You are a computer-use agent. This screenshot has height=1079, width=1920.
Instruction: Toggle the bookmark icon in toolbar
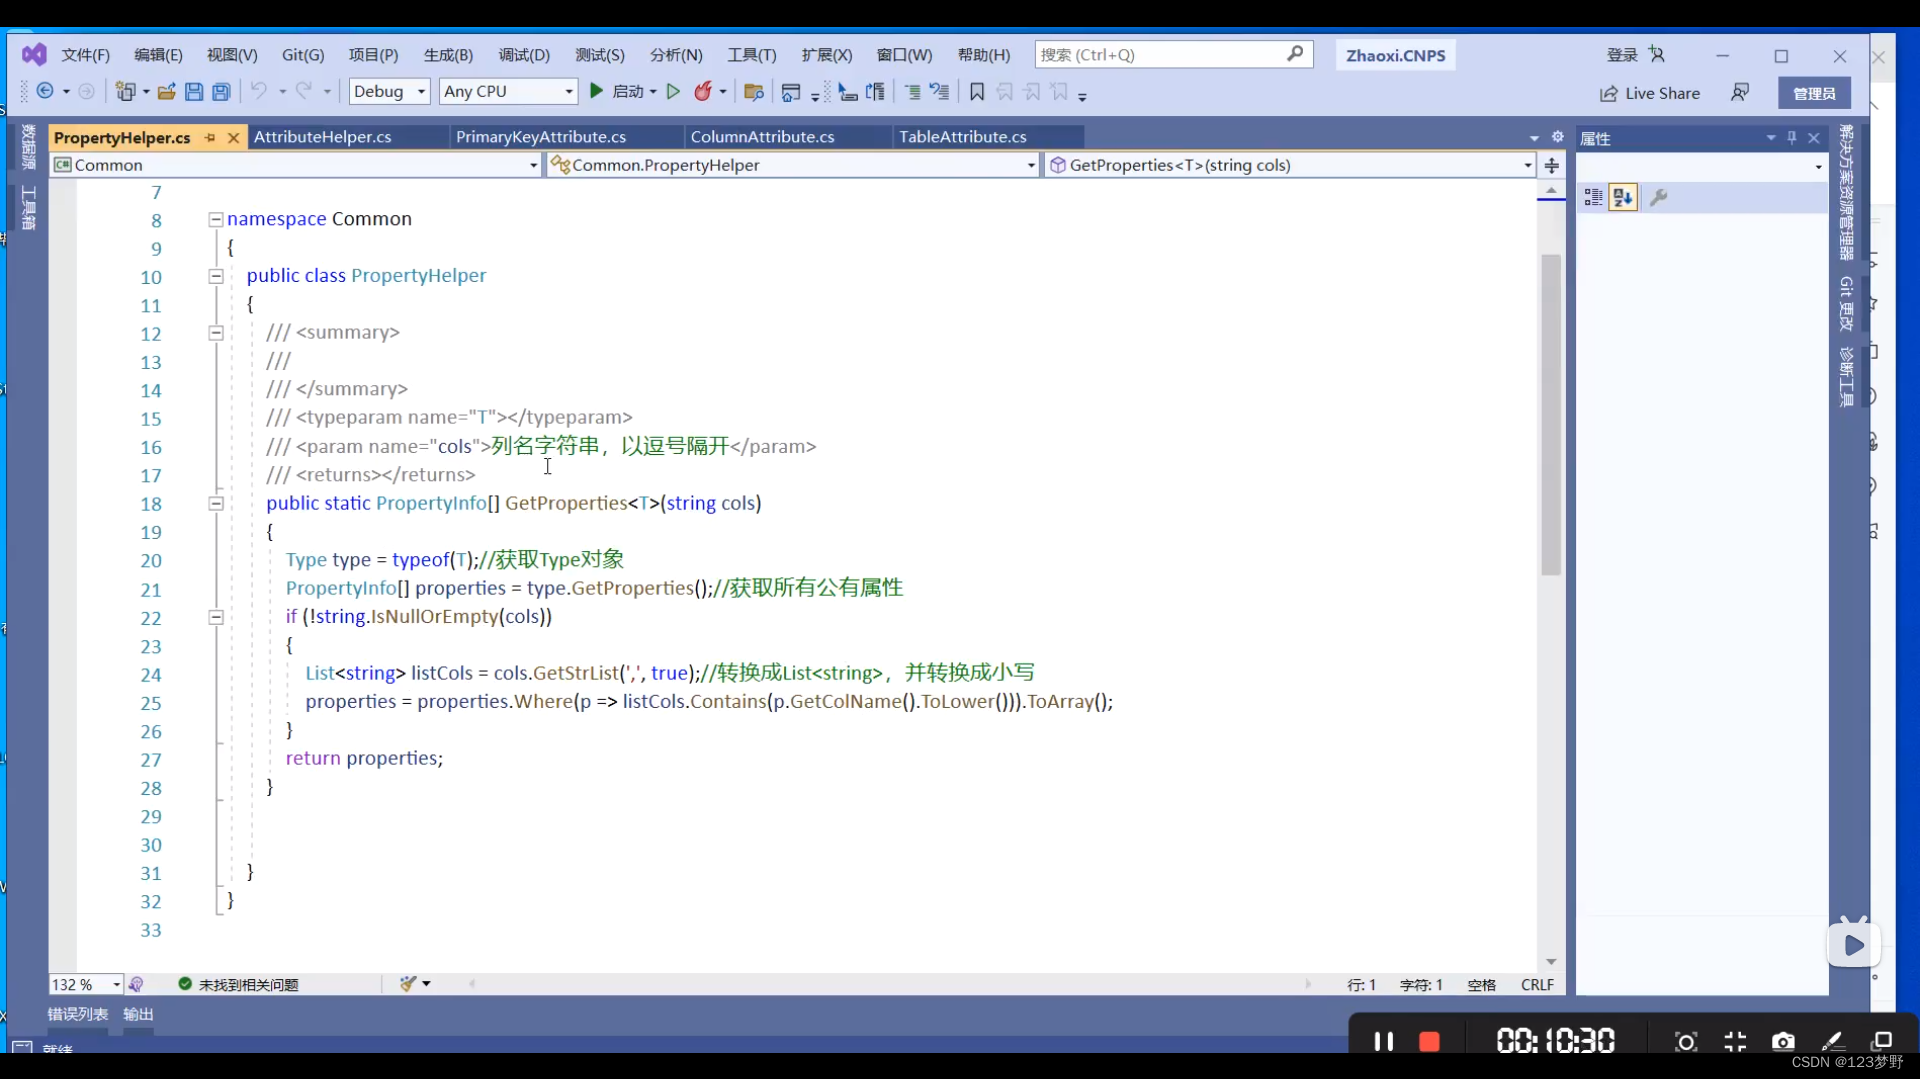click(977, 92)
